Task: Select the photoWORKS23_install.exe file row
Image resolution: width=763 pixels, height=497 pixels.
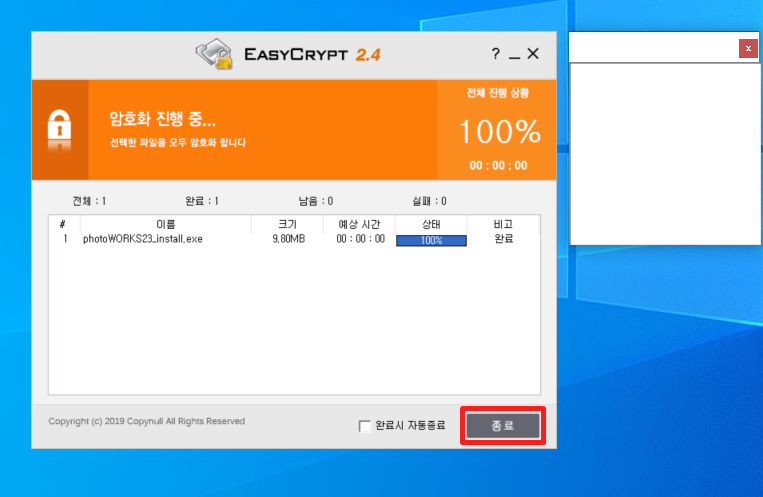Action: tap(294, 239)
